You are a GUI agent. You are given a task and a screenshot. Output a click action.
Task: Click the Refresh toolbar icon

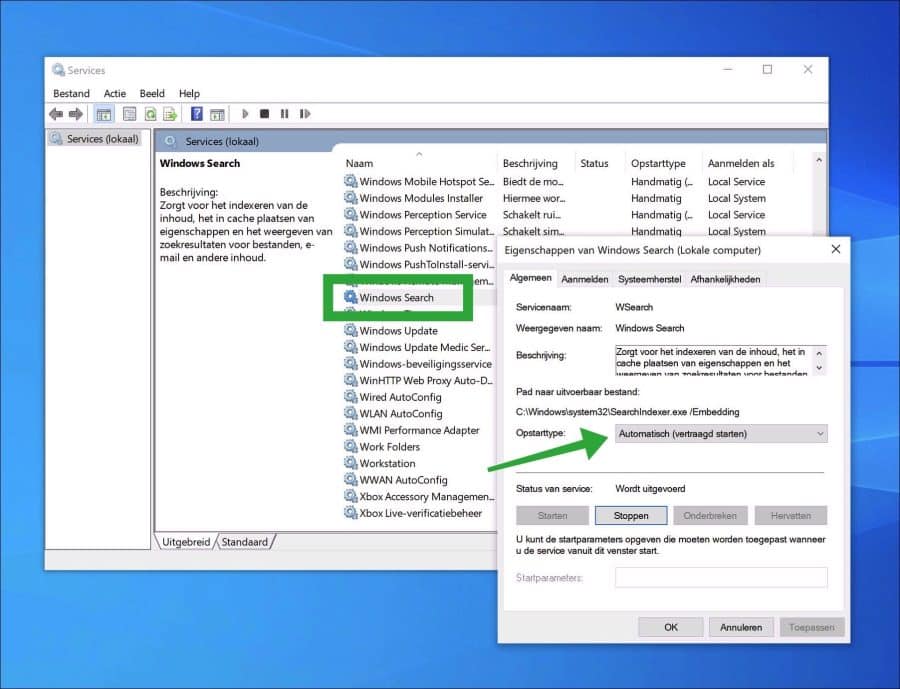(x=150, y=114)
